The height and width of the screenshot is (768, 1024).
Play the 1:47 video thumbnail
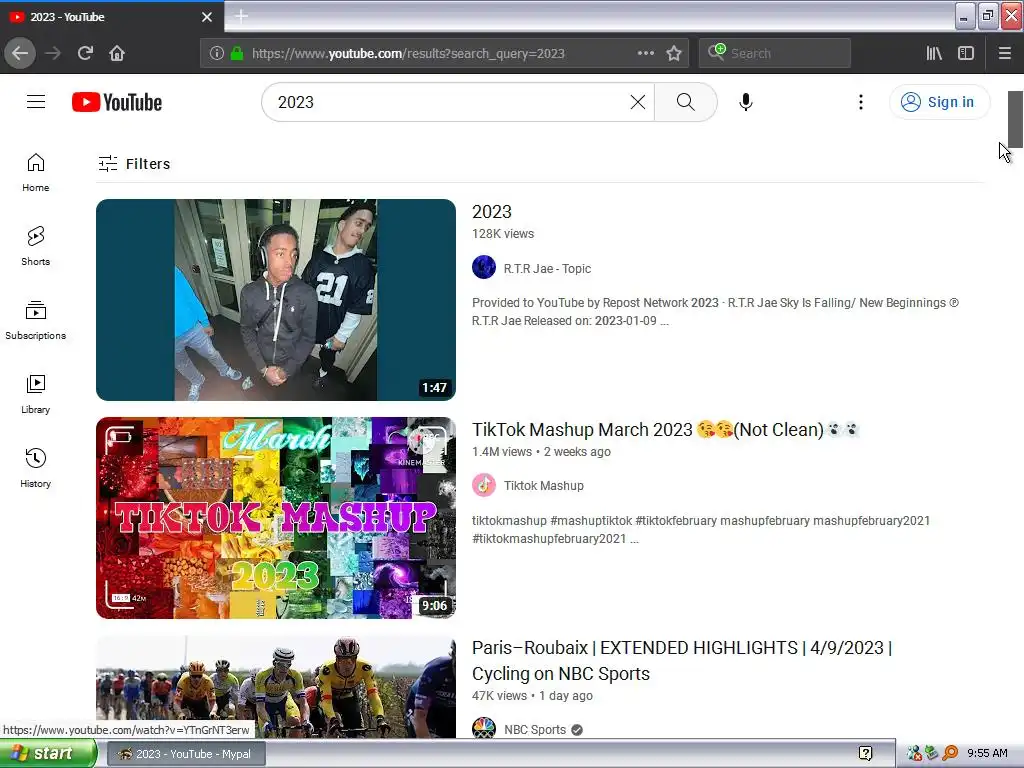[276, 300]
